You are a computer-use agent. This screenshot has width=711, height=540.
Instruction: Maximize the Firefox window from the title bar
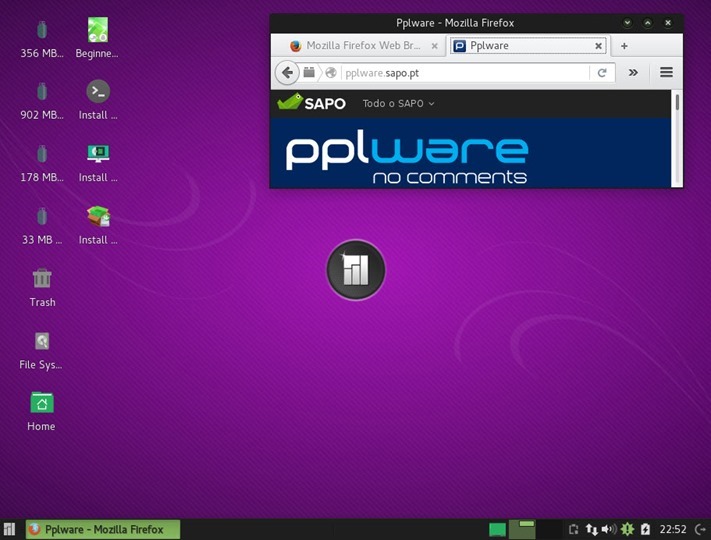[x=648, y=23]
